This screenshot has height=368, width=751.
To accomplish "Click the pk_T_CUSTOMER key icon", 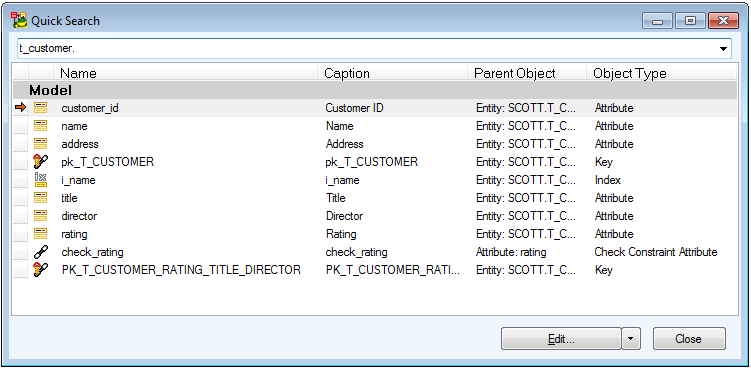I will coord(41,162).
